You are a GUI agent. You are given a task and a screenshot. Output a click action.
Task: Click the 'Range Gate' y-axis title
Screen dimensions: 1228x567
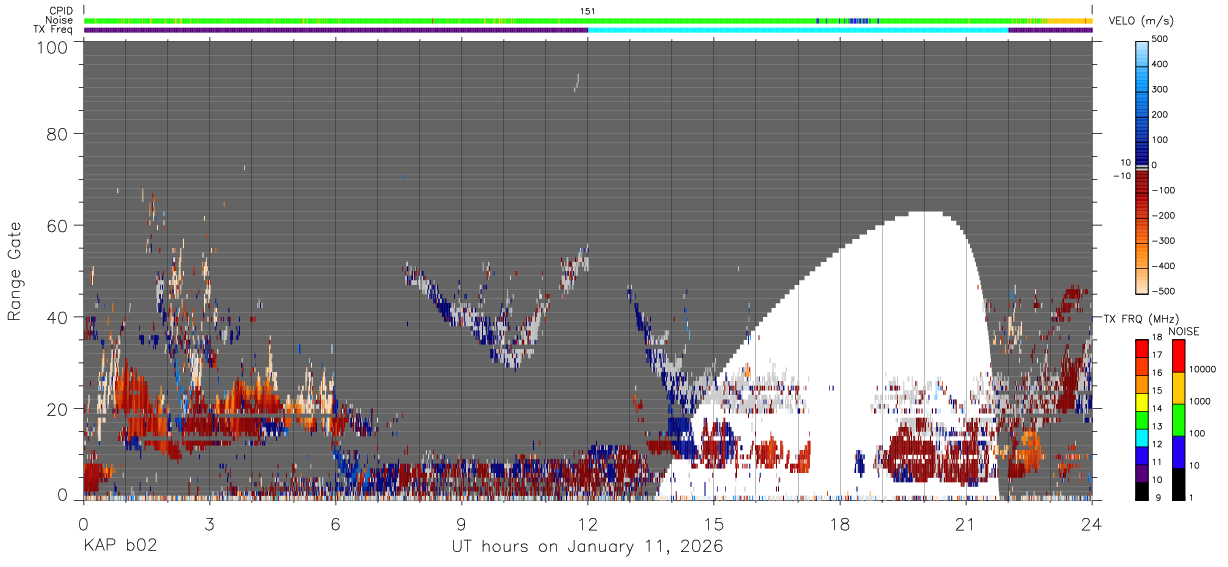pos(15,270)
